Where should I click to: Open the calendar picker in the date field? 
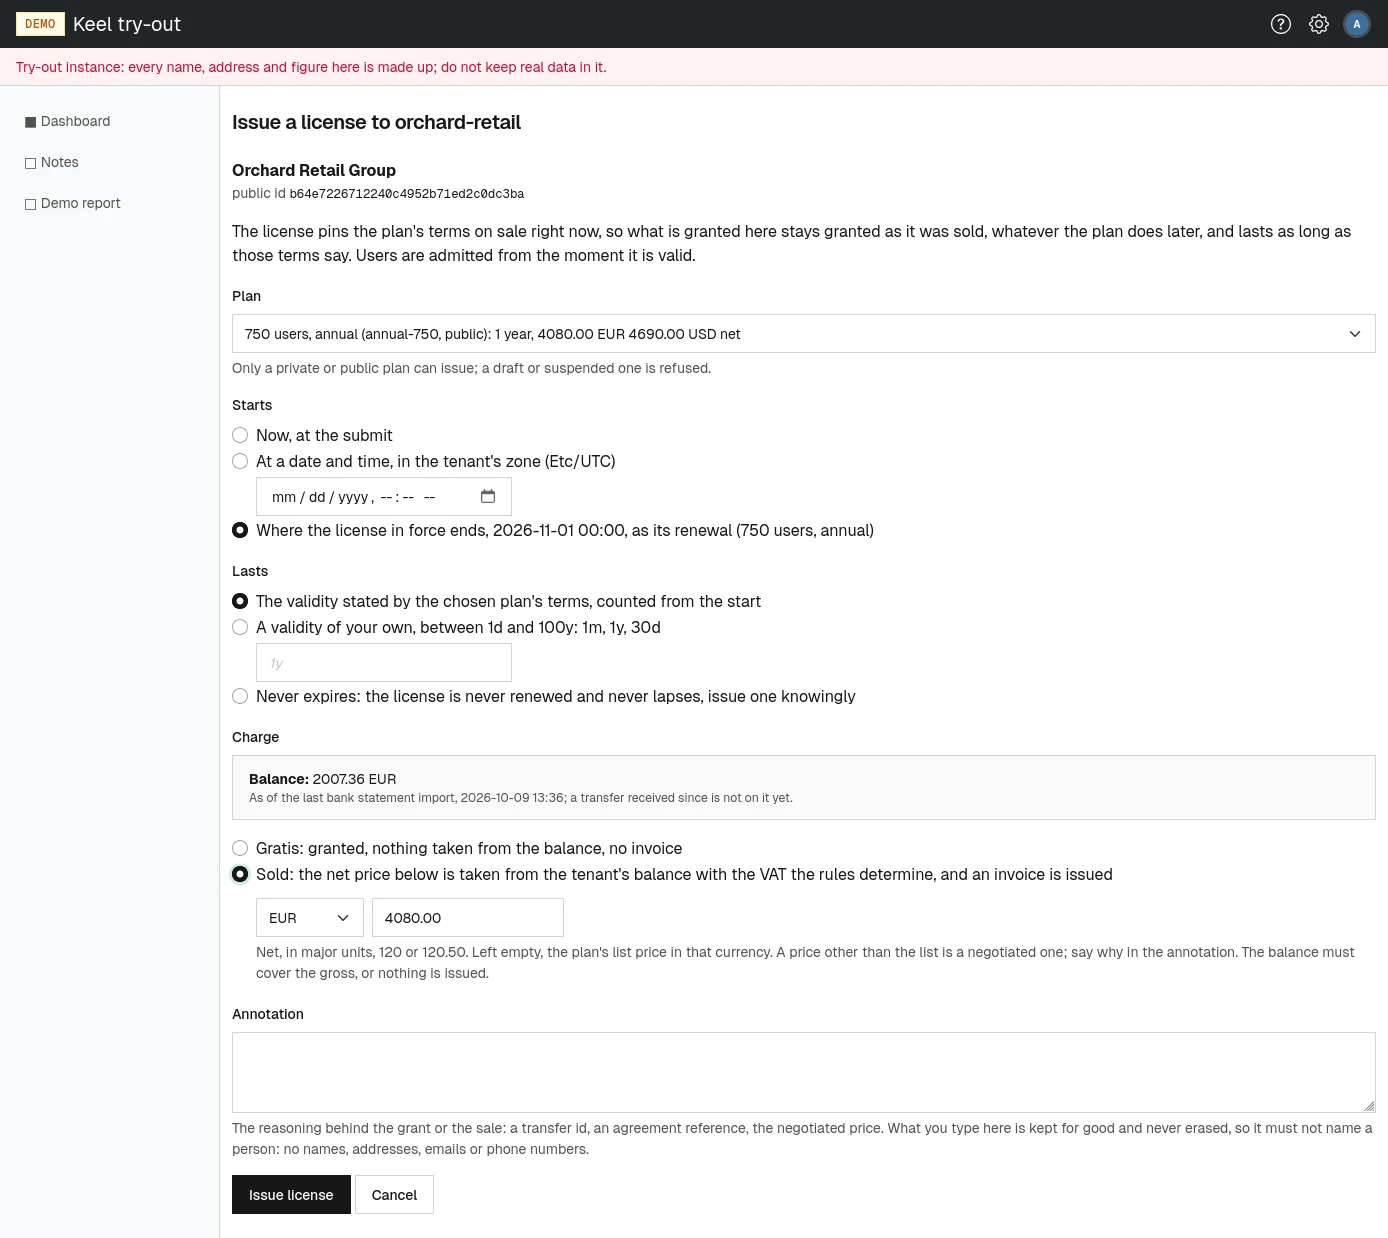[x=488, y=497]
